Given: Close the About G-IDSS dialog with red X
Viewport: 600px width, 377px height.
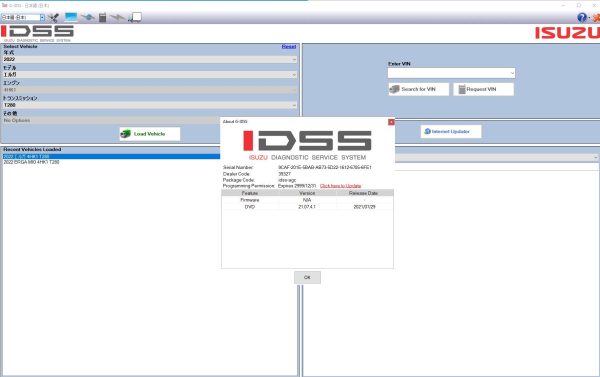Looking at the screenshot, I should [391, 122].
